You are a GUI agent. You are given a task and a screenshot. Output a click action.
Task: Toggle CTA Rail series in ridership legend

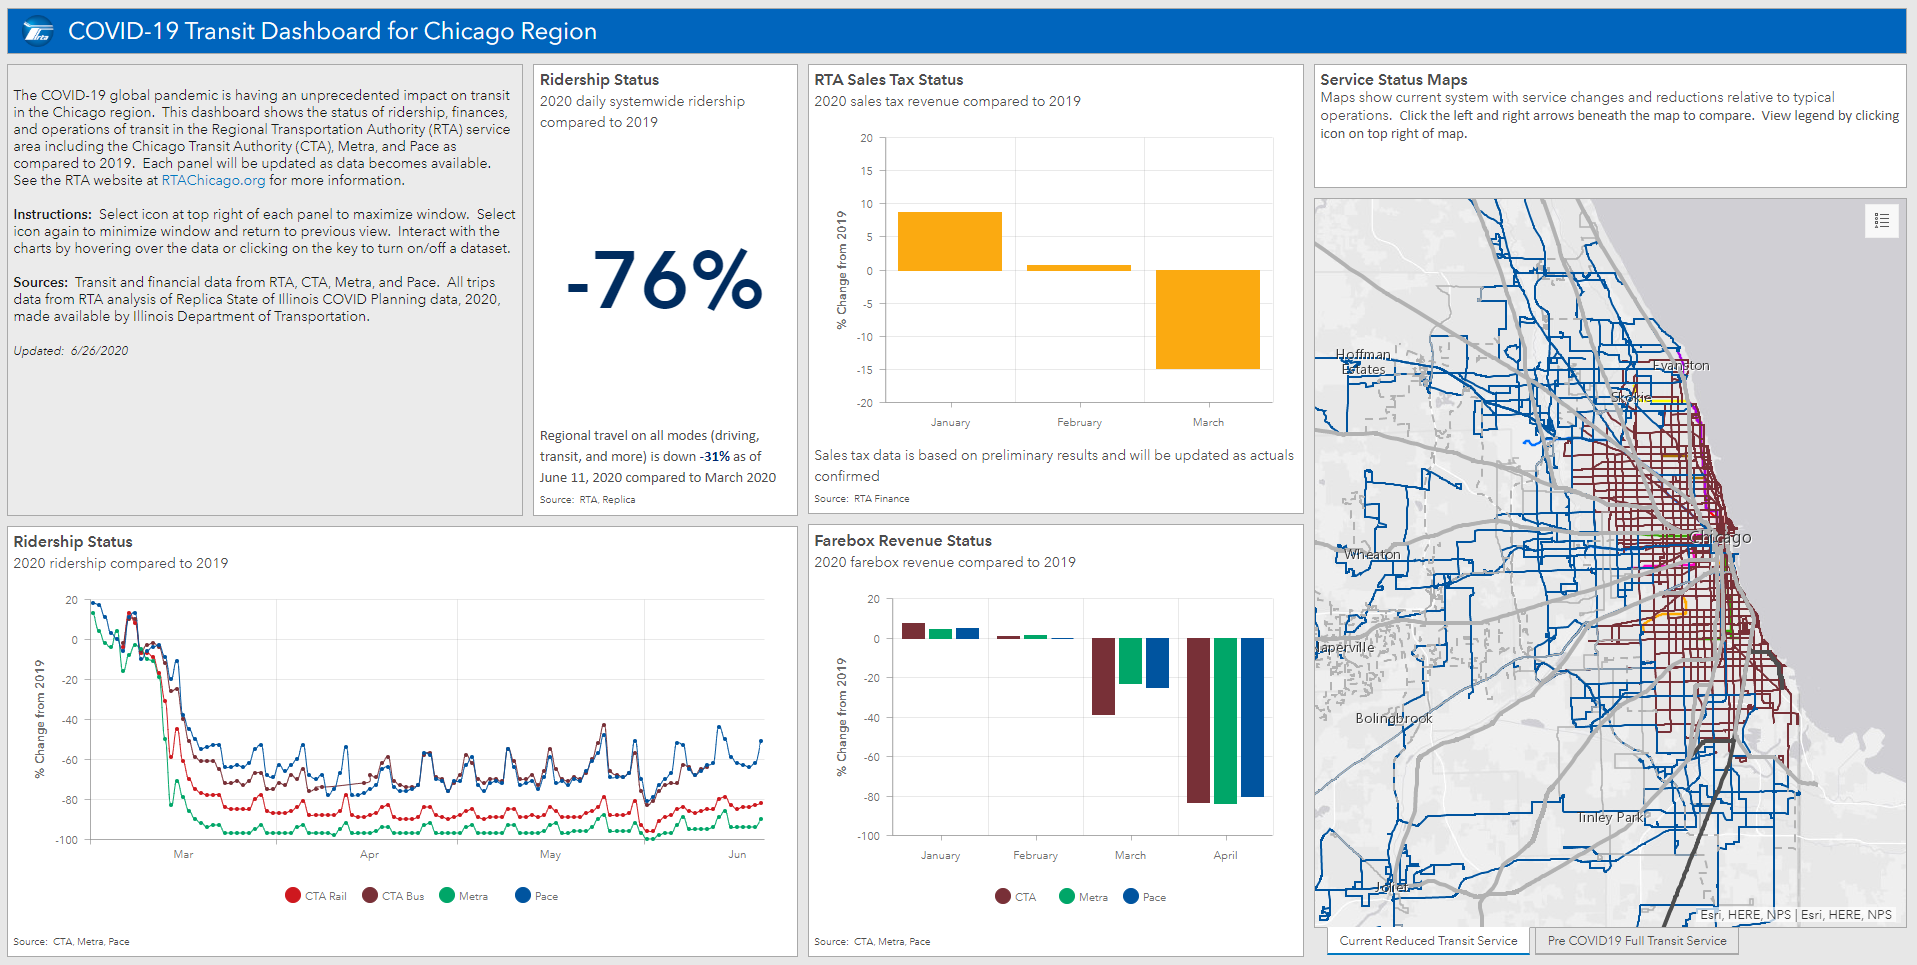coord(316,896)
